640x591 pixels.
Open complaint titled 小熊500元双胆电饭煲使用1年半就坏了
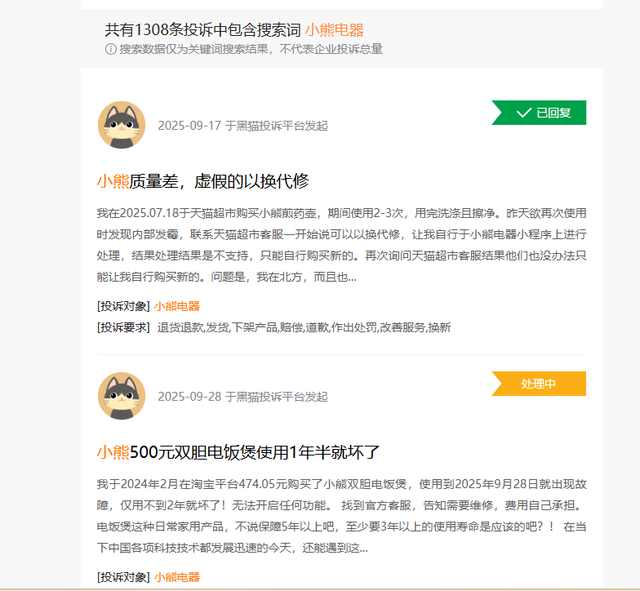[238, 452]
